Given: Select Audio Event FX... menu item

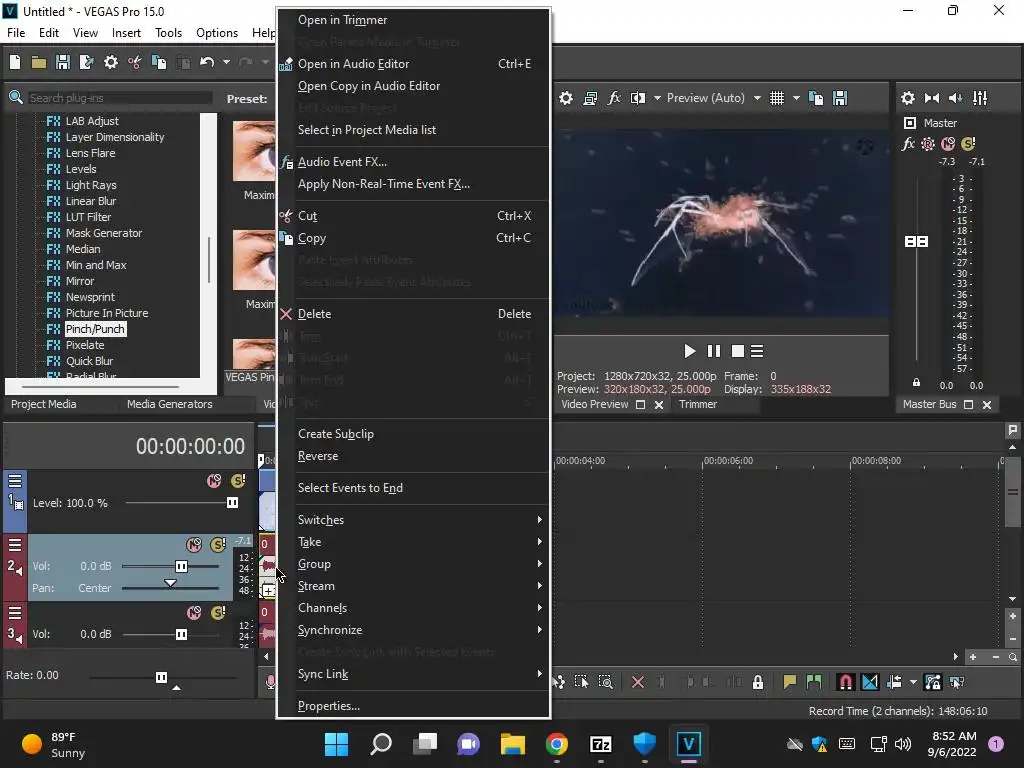Looking at the screenshot, I should tap(413, 162).
